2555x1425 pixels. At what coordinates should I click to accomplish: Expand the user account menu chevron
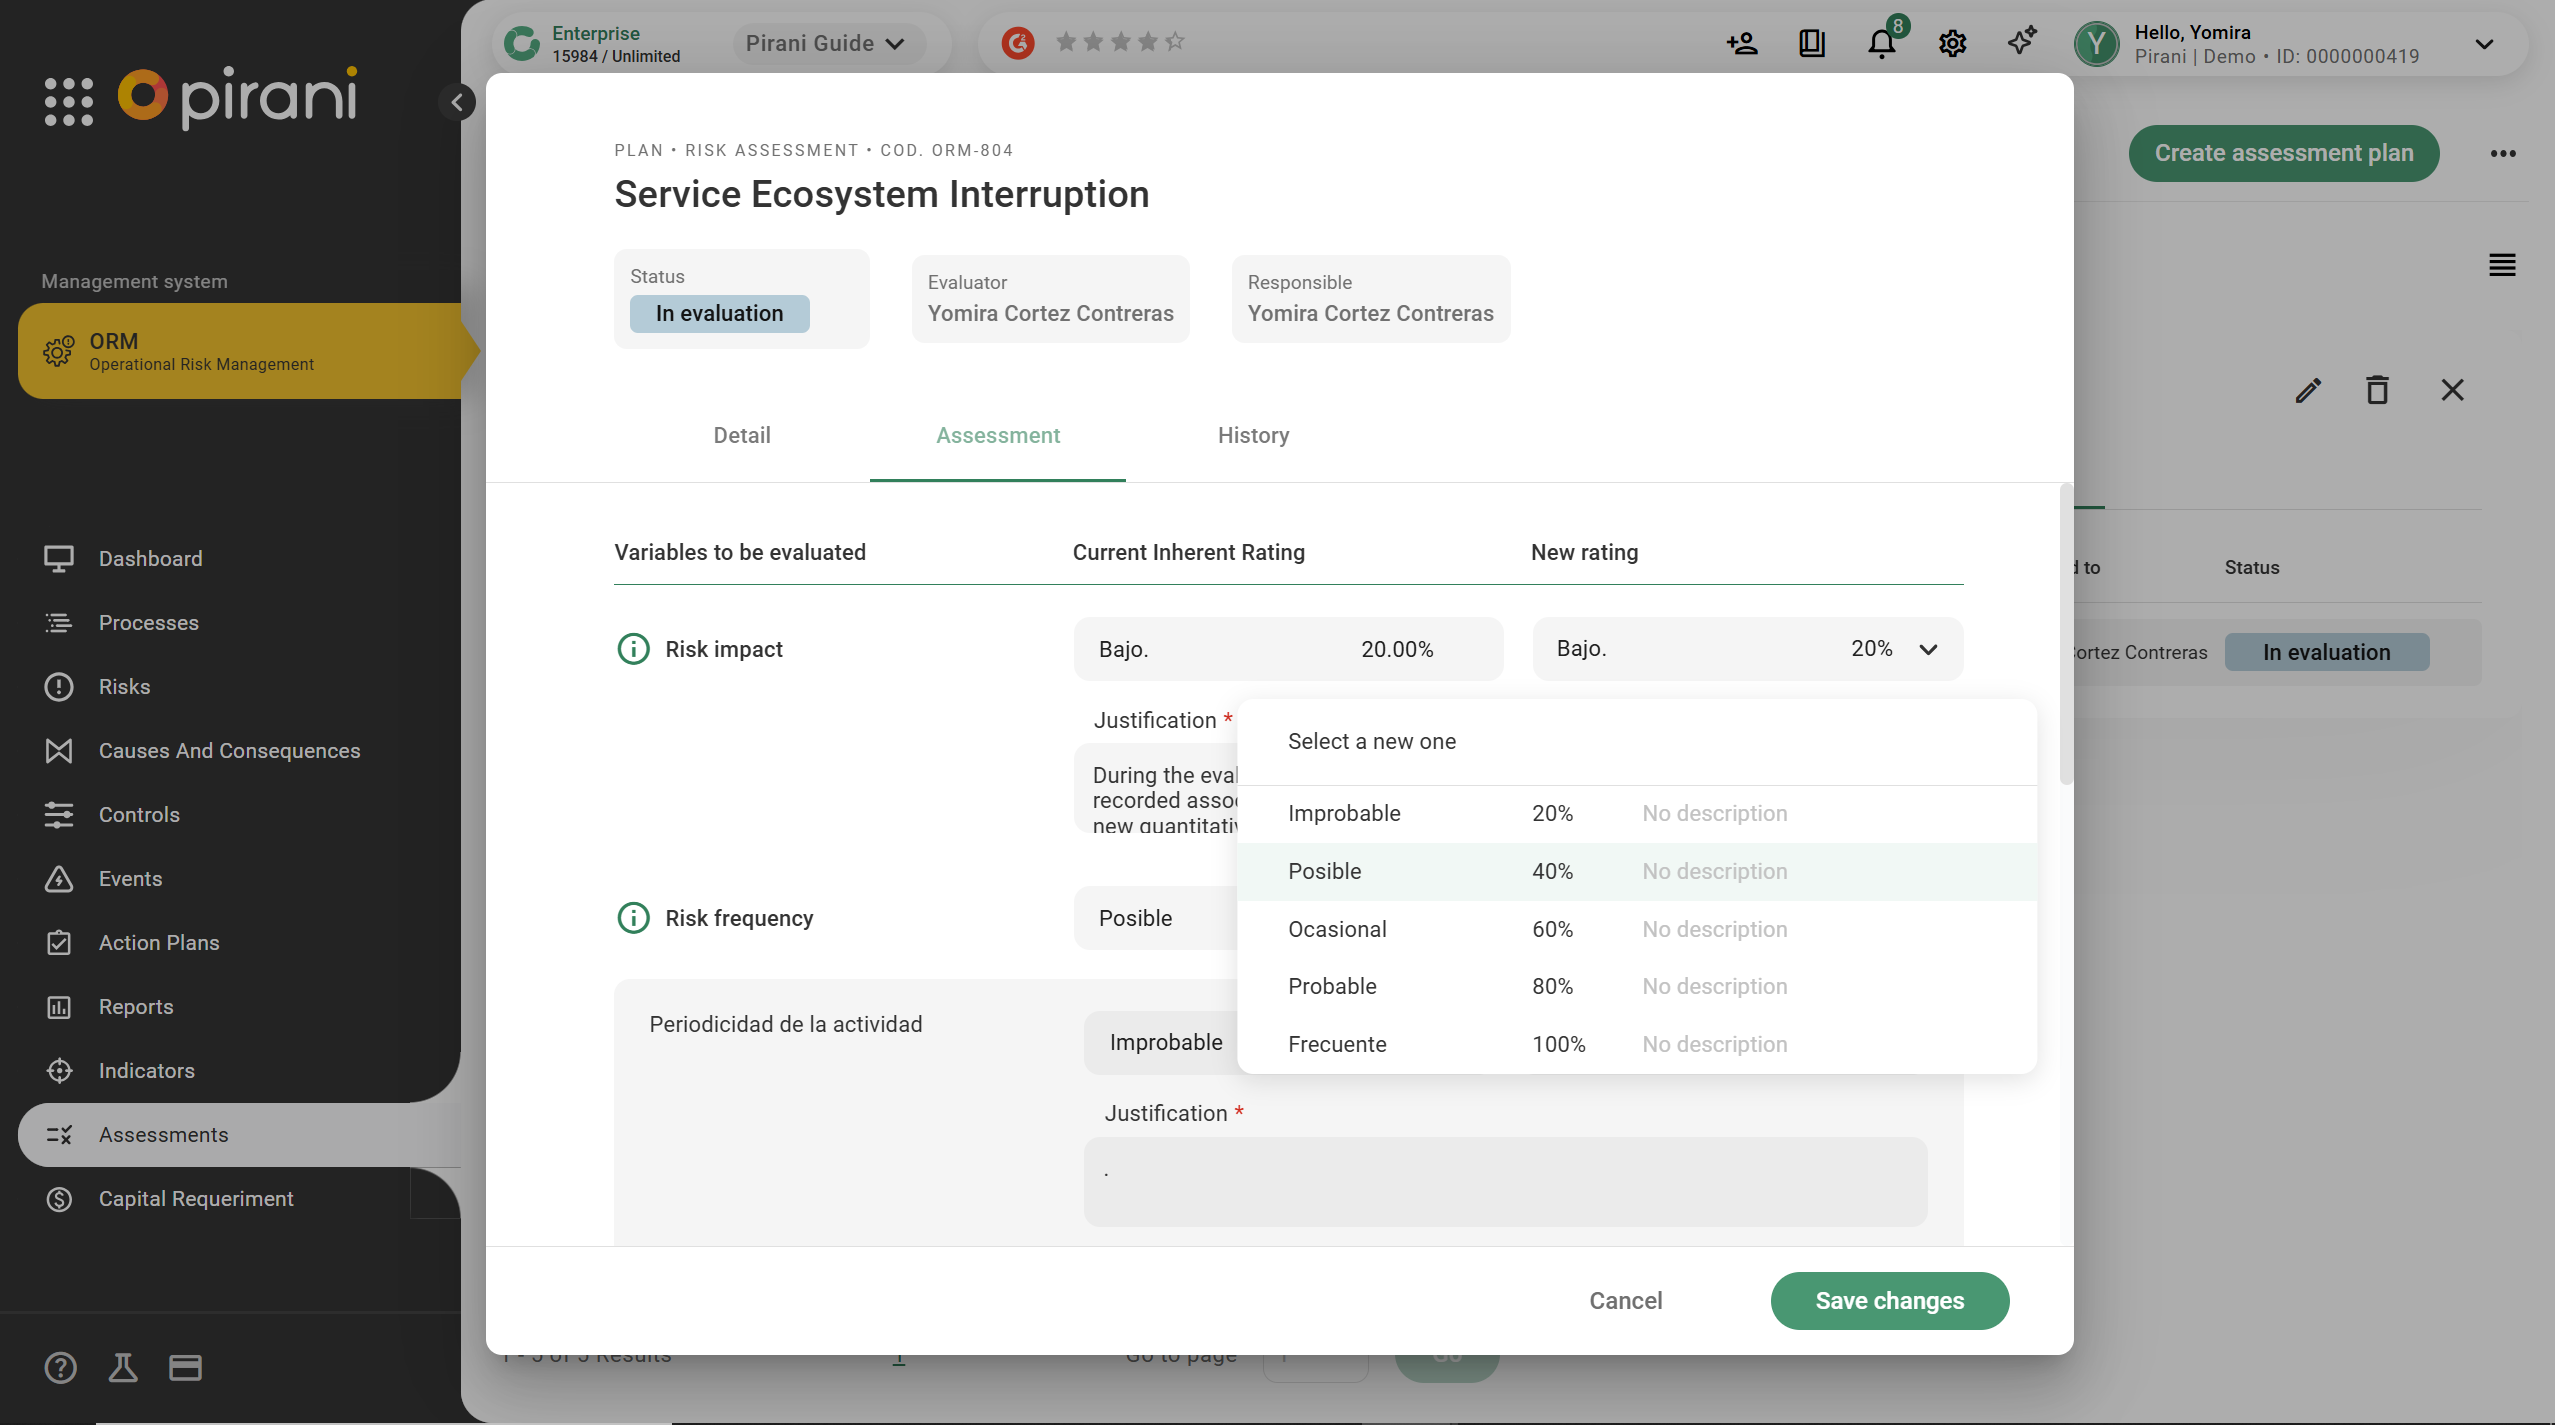click(x=2484, y=44)
